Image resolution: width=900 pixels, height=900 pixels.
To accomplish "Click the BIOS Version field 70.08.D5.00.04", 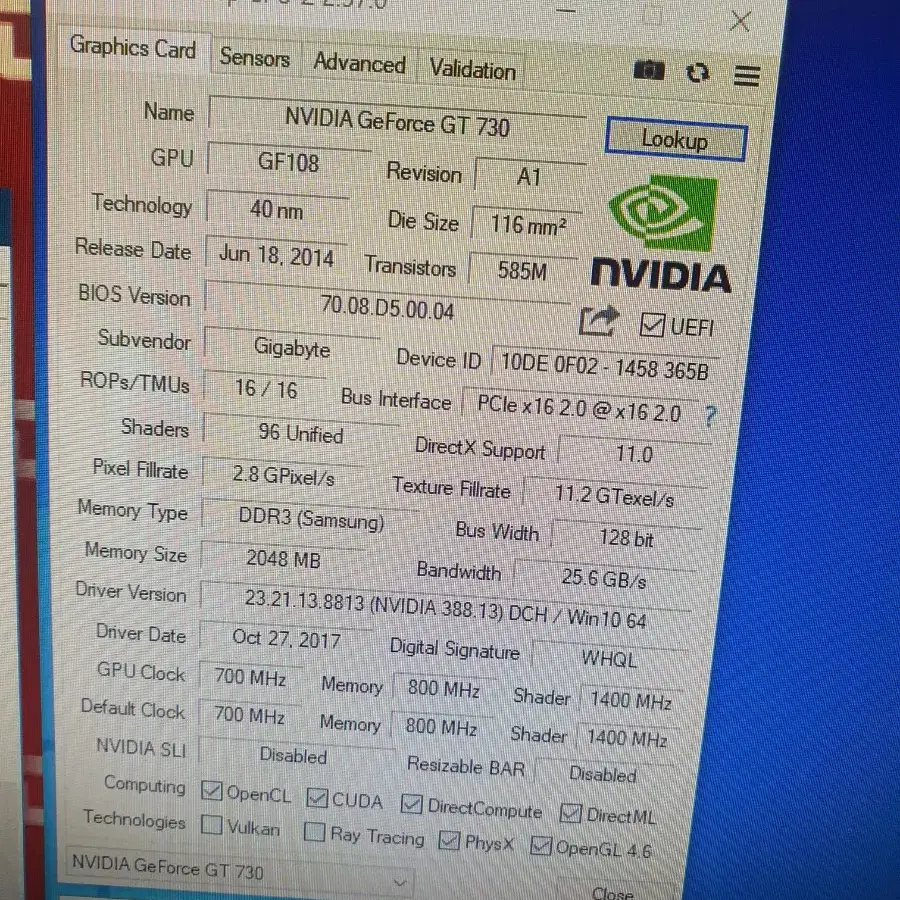I will tap(387, 308).
